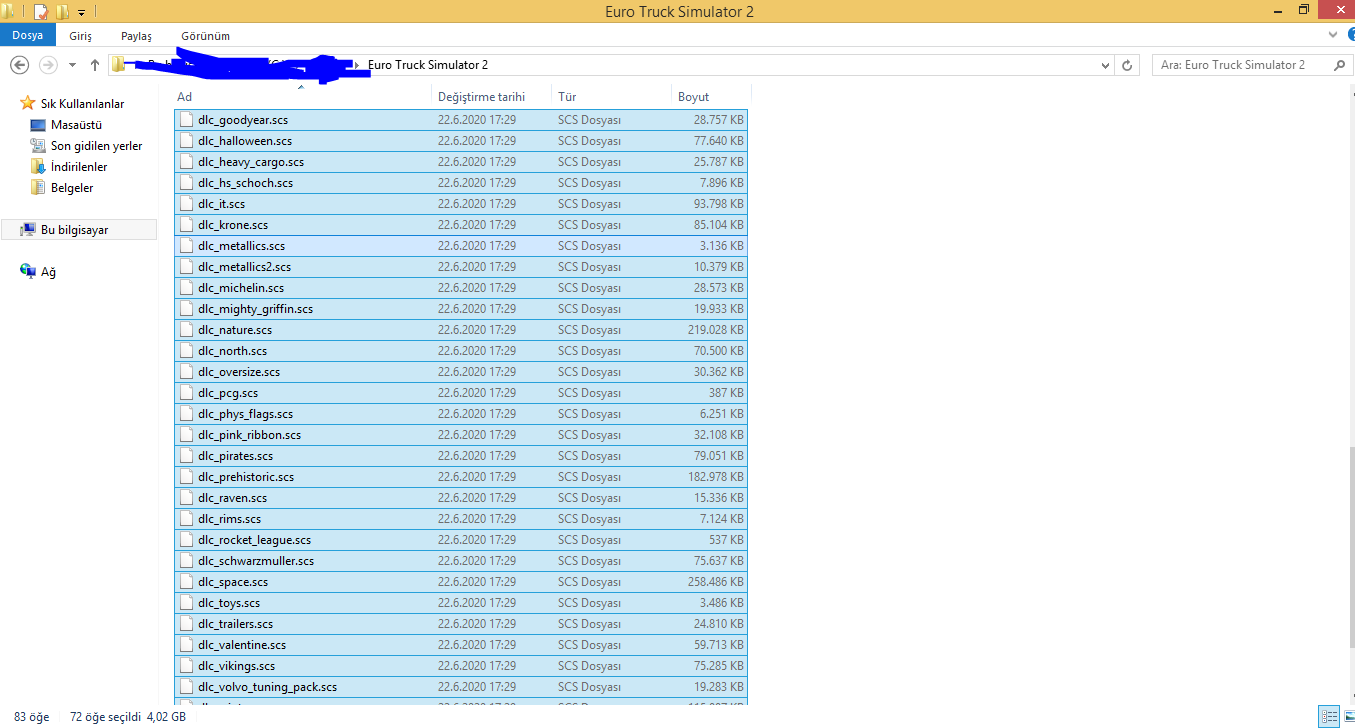Select the file name dlc_space.scs
Image resolution: width=1355 pixels, height=728 pixels.
[x=233, y=582]
